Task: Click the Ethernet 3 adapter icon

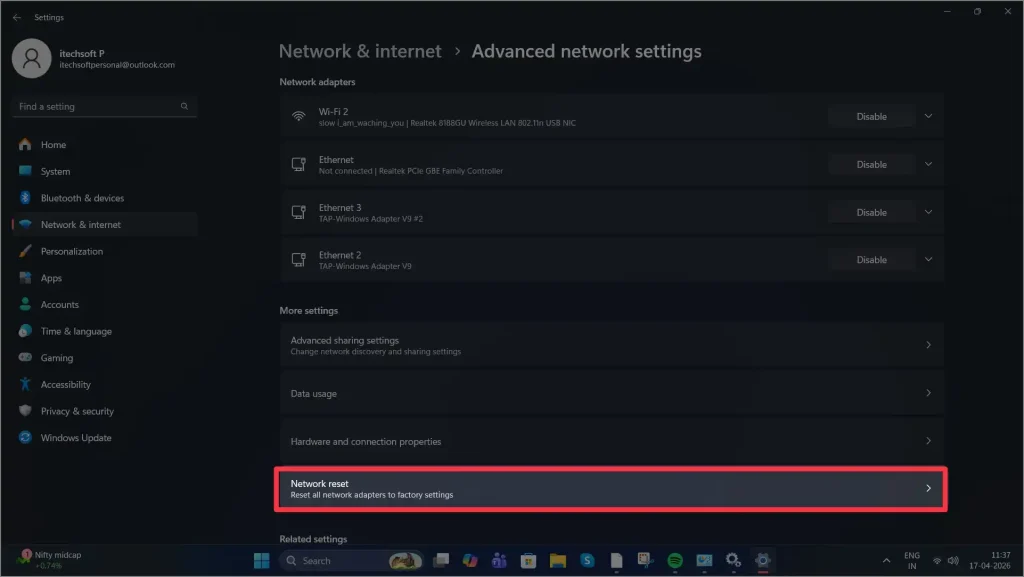Action: pos(298,212)
